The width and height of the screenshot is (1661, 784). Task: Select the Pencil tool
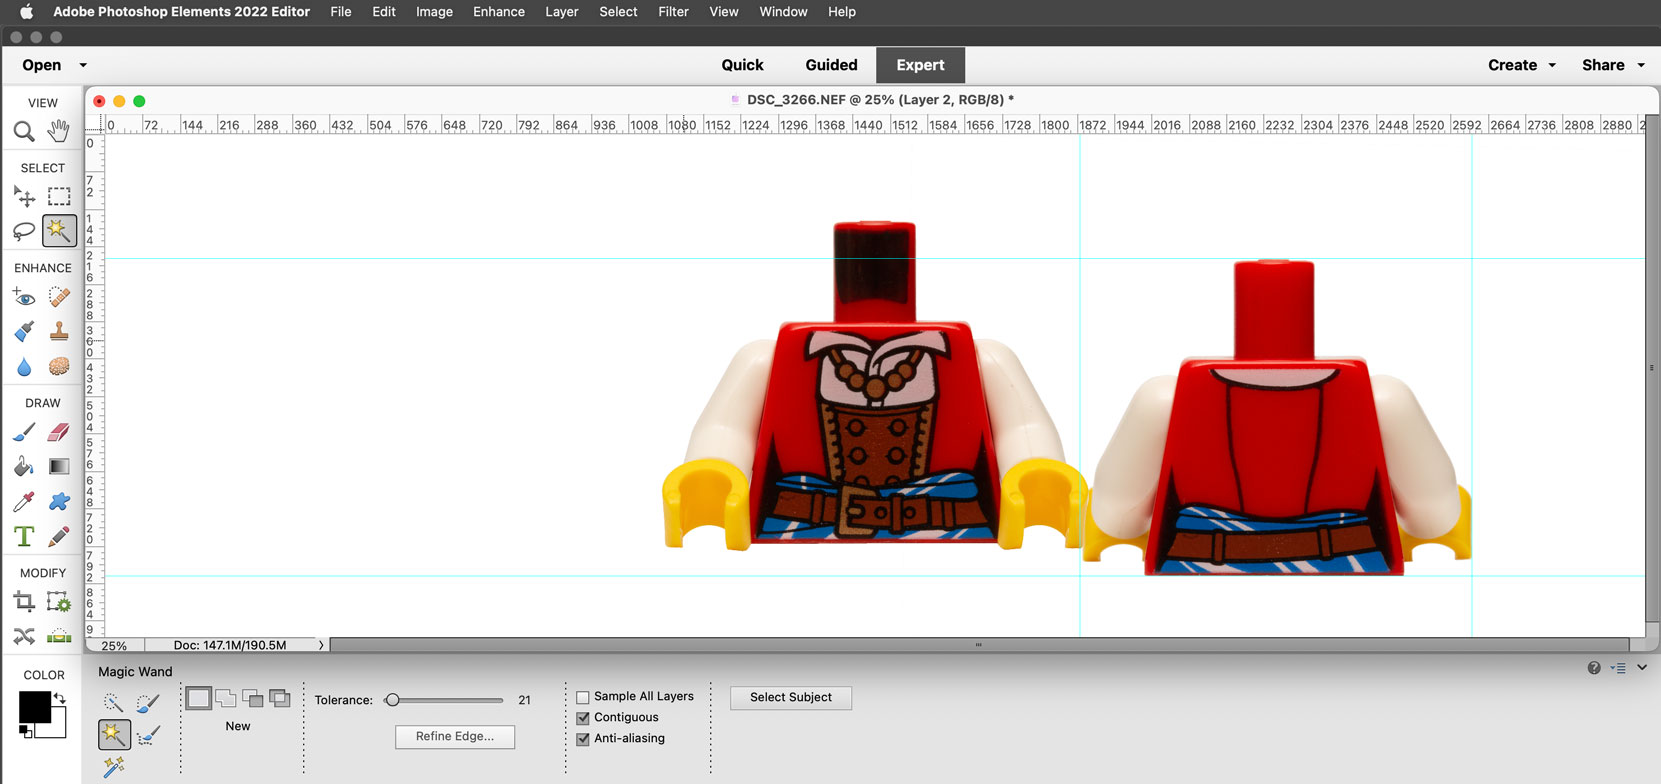(x=59, y=536)
